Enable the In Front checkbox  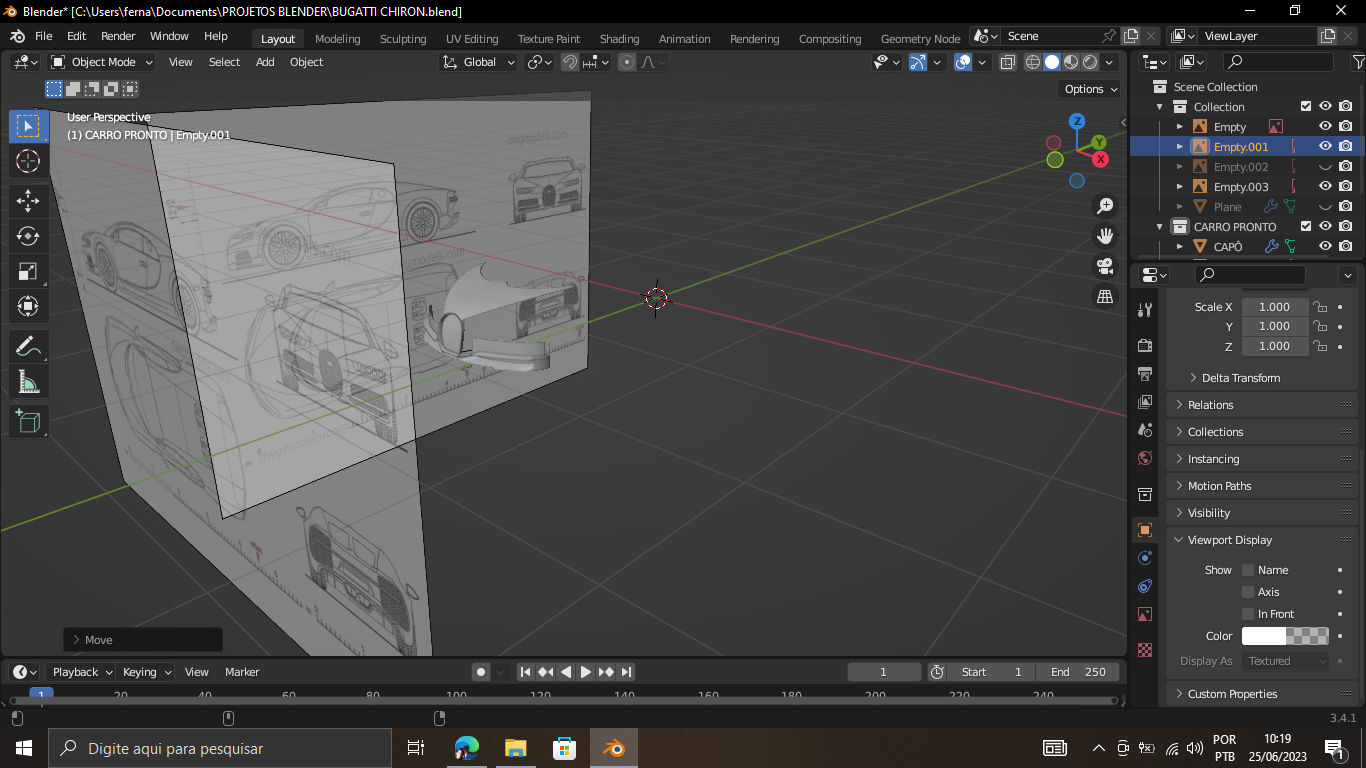1248,614
